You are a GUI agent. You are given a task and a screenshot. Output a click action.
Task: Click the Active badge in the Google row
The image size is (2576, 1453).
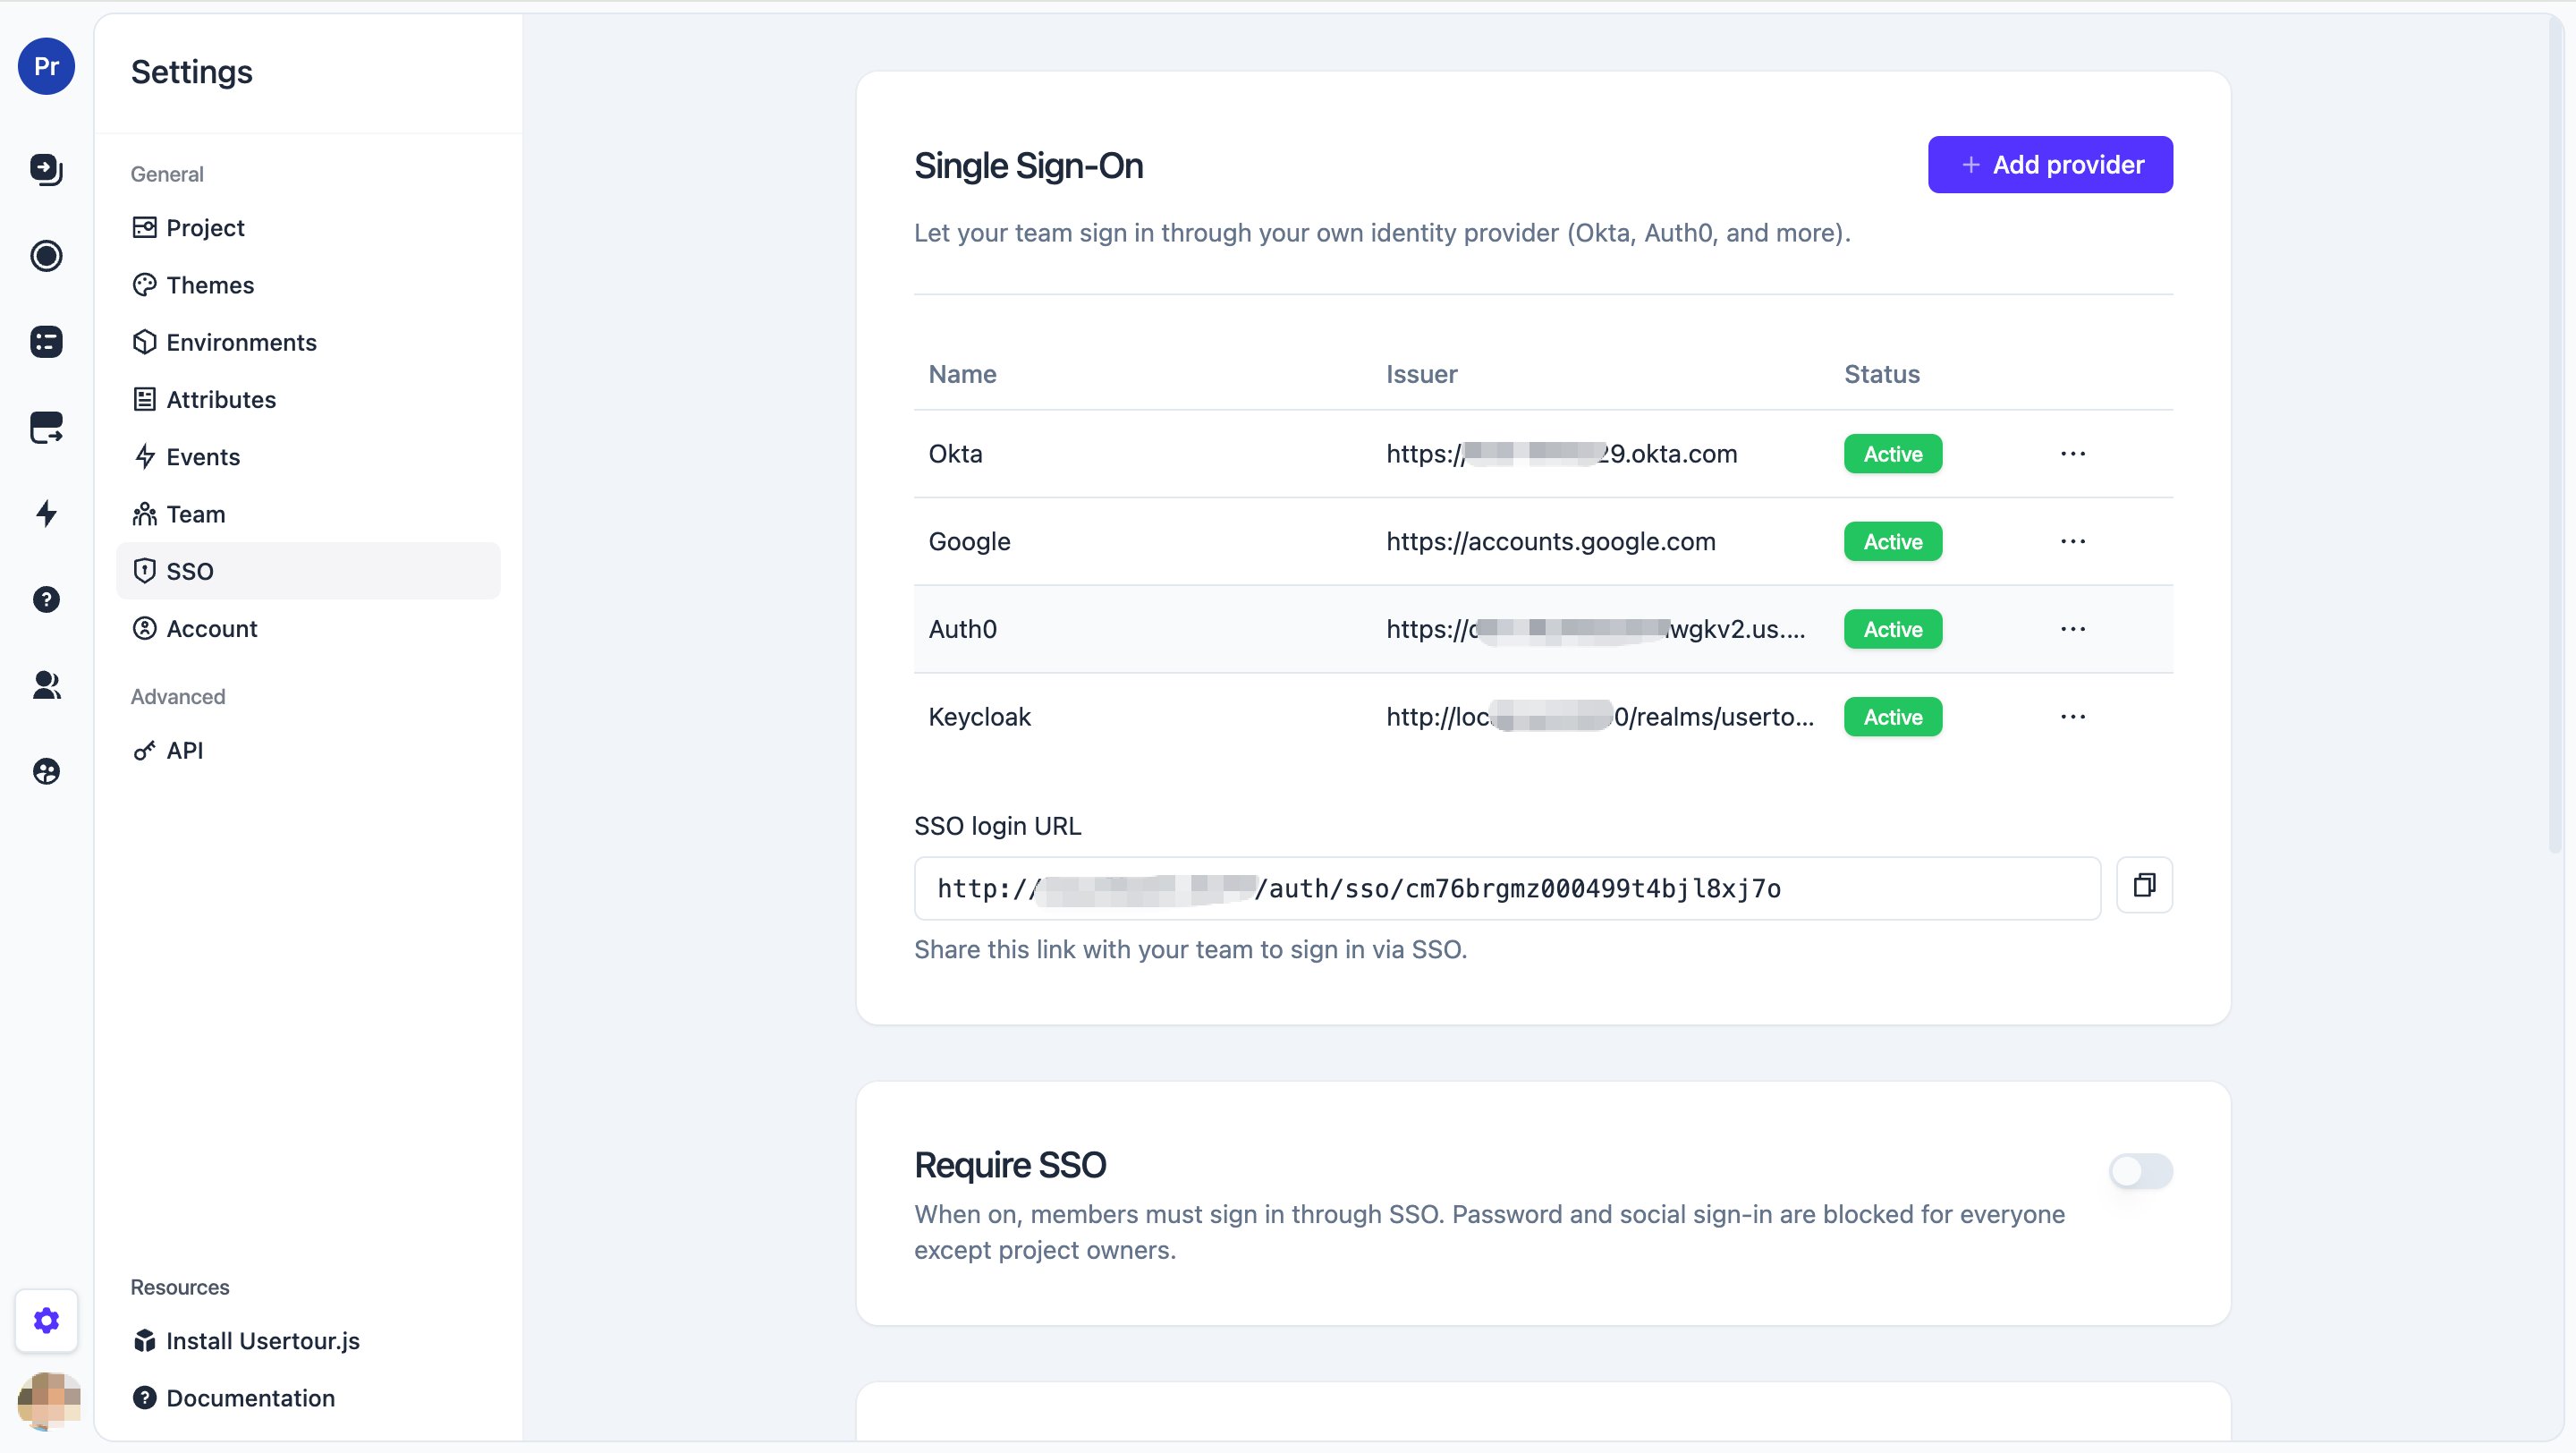click(x=1893, y=541)
